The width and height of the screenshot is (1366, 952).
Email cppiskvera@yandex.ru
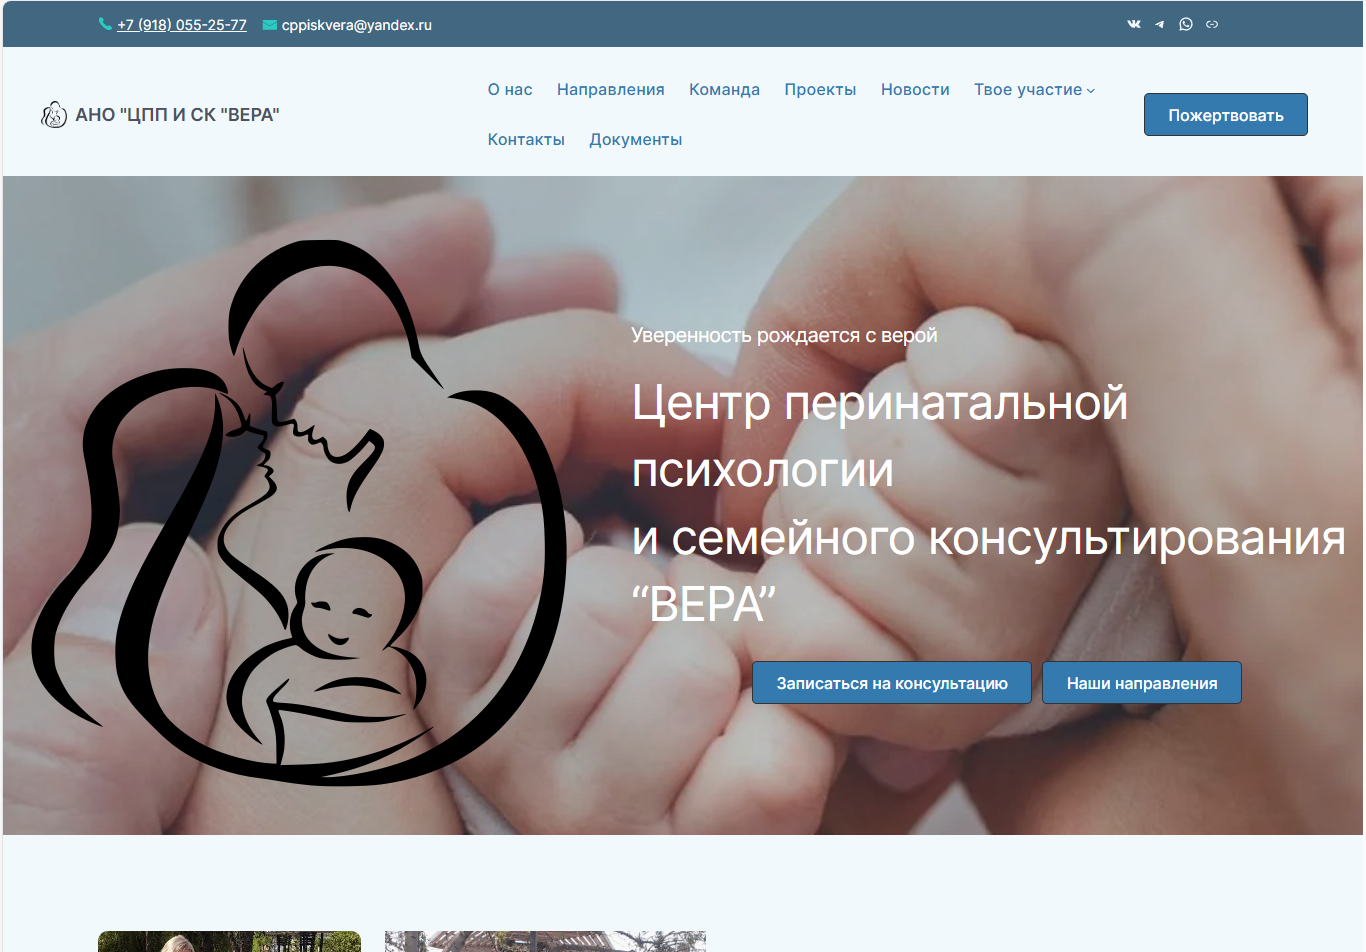(x=357, y=25)
